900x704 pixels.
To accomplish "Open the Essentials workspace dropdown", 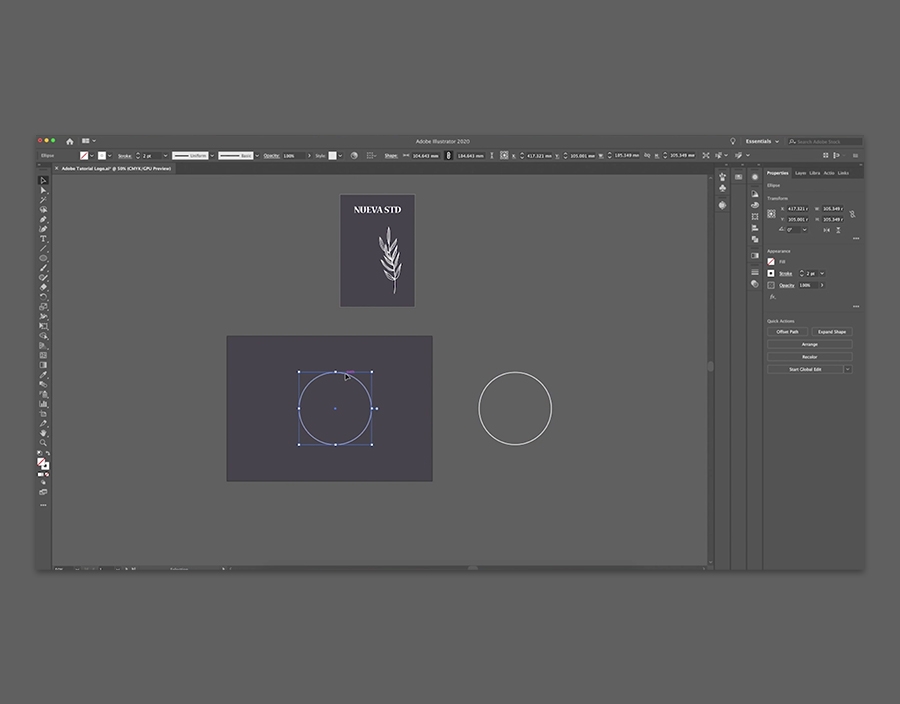I will click(762, 141).
